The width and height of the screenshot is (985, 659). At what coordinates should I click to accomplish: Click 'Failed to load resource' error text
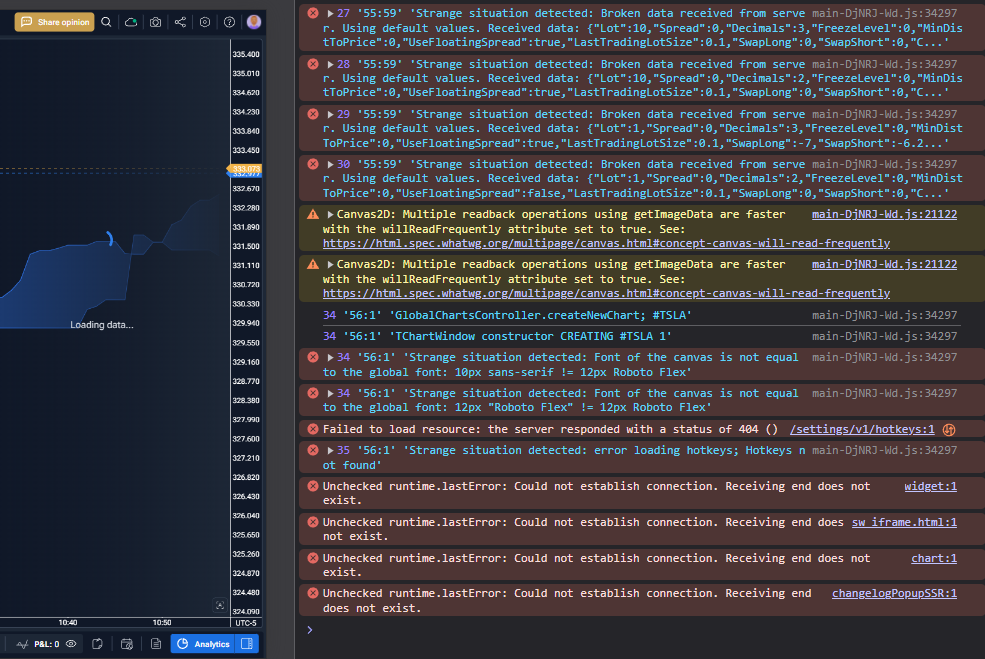pos(550,430)
